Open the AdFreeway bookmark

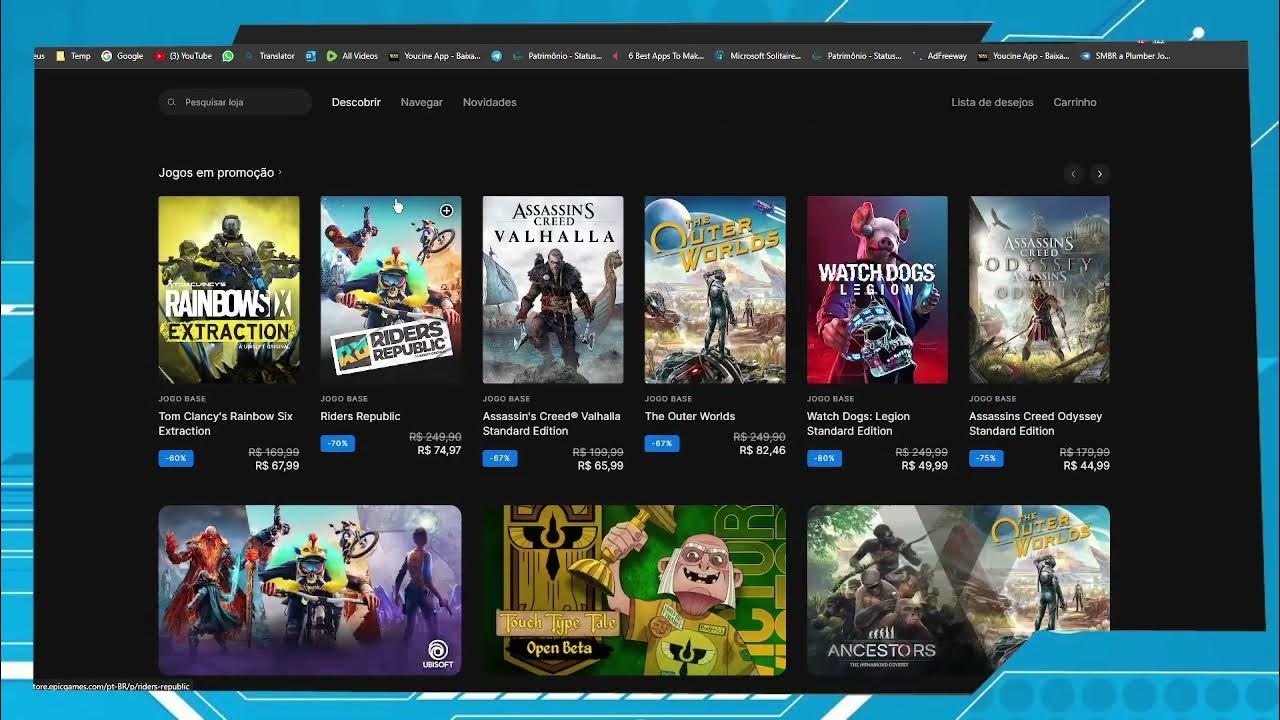click(940, 56)
